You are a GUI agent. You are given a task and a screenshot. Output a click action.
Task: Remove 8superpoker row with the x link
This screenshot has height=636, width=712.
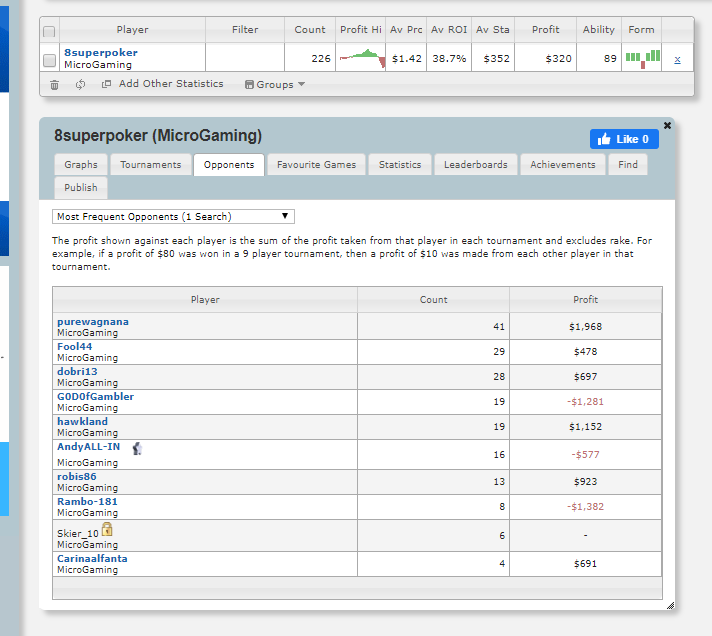click(677, 59)
